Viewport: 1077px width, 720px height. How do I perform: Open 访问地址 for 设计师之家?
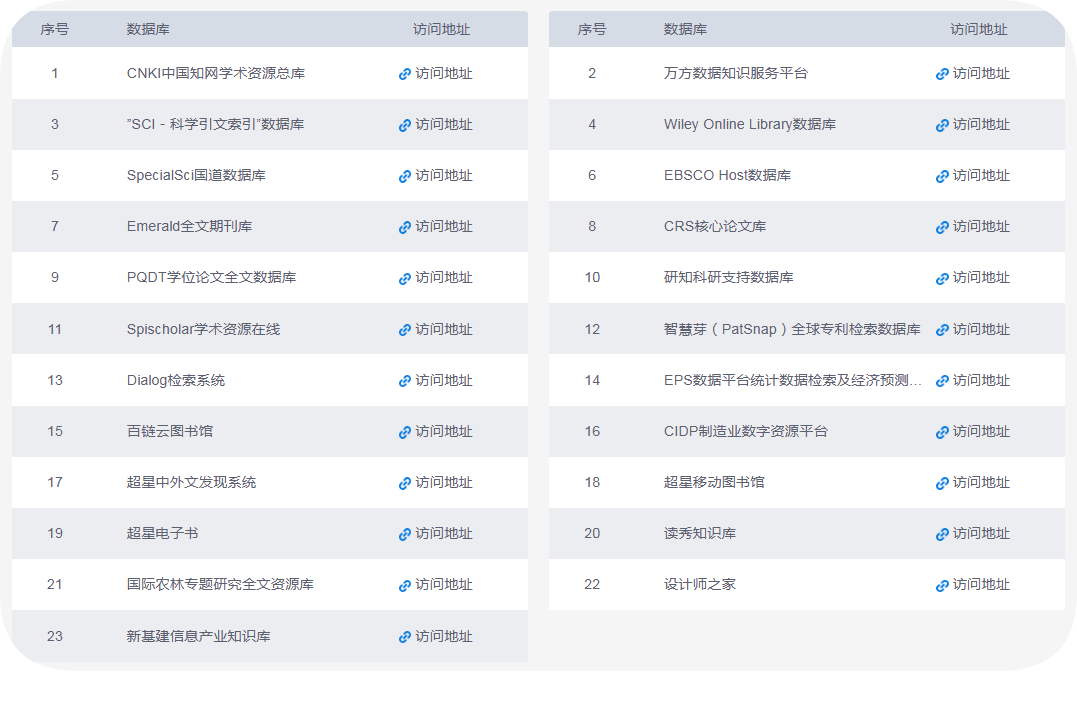(x=980, y=585)
